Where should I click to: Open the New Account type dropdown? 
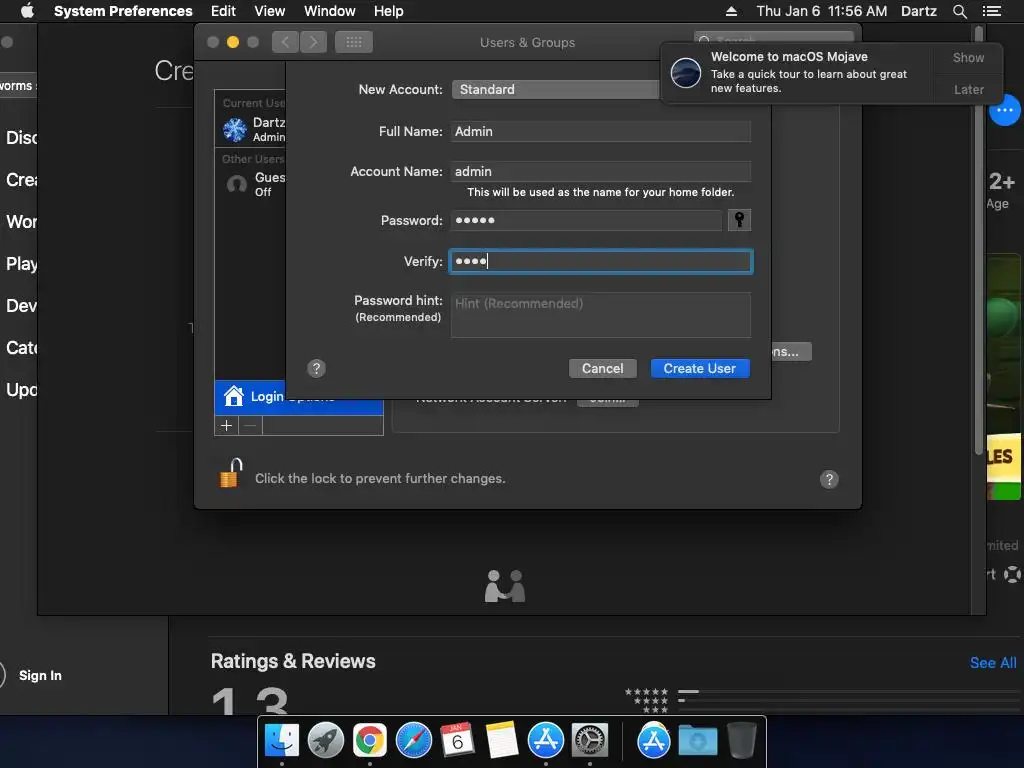tap(556, 89)
